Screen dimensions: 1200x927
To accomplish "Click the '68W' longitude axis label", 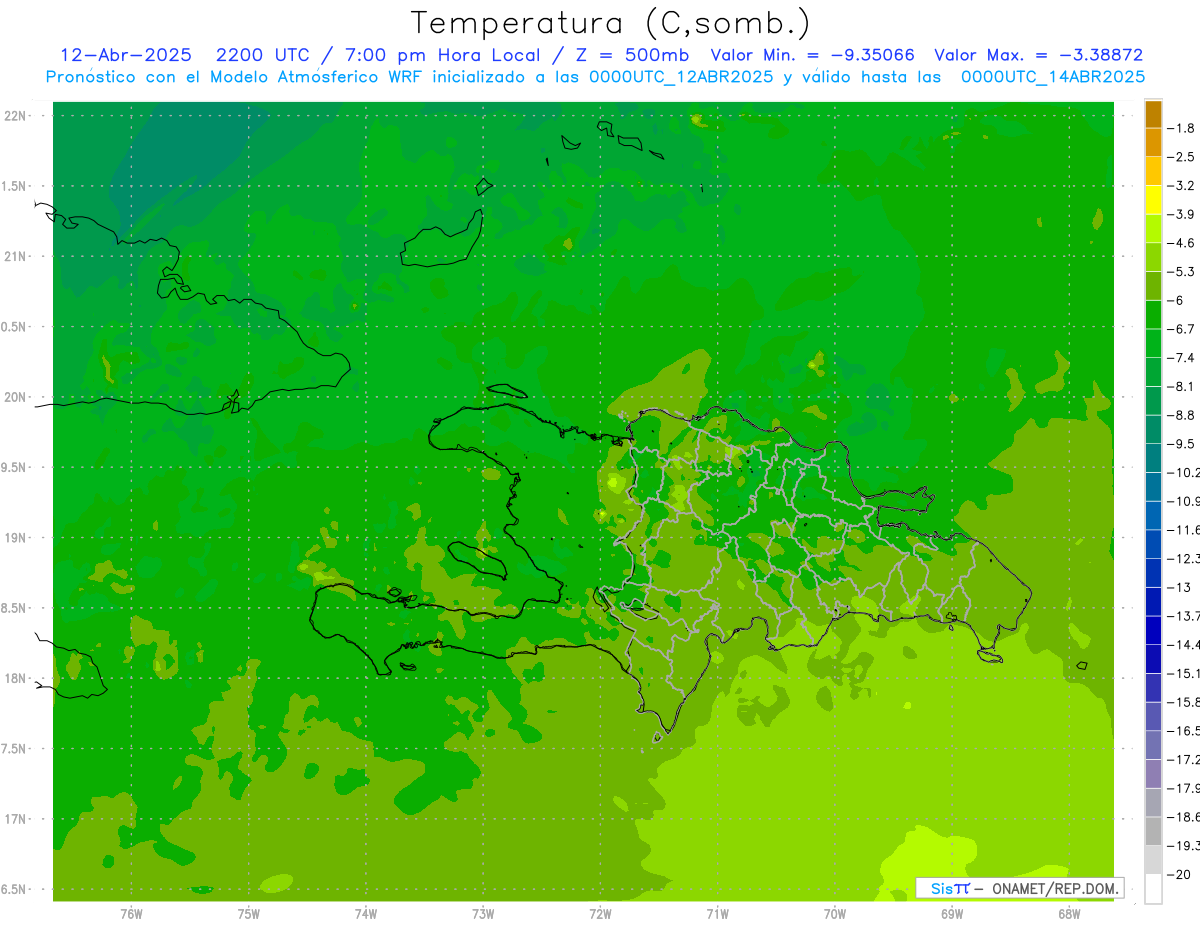I will tap(1069, 914).
